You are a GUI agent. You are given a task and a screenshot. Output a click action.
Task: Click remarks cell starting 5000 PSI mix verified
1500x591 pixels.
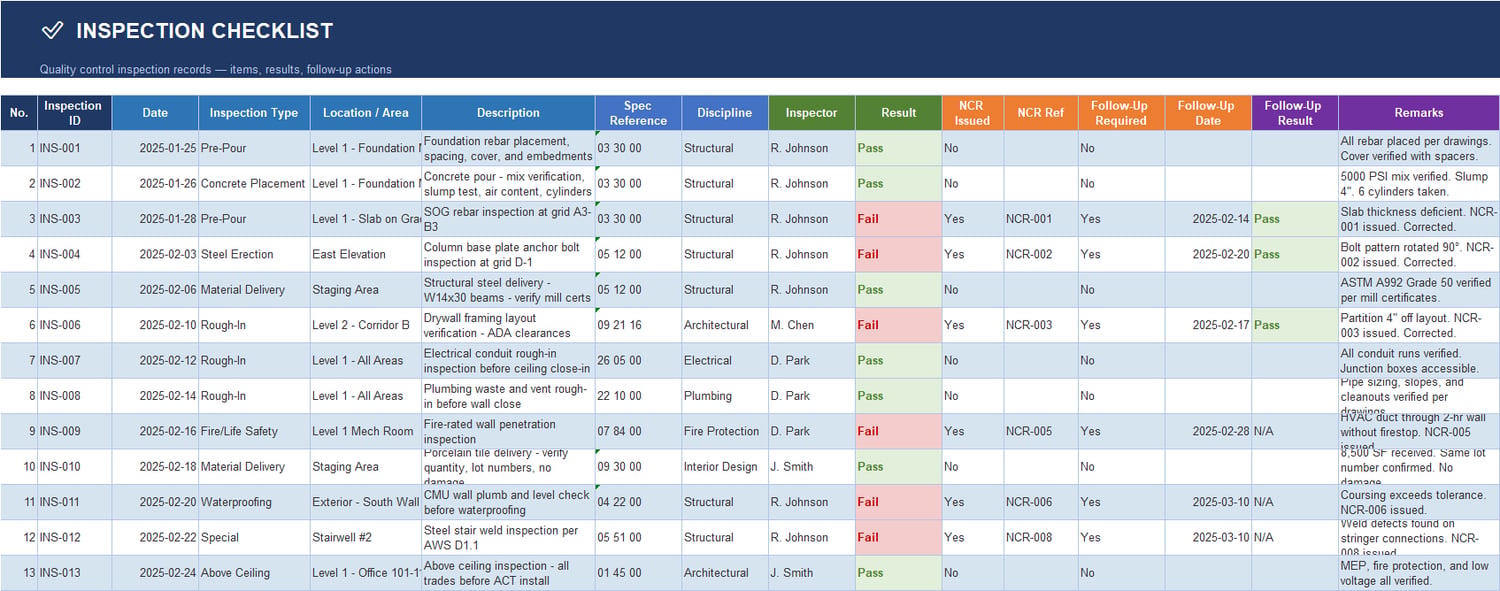coord(1419,183)
